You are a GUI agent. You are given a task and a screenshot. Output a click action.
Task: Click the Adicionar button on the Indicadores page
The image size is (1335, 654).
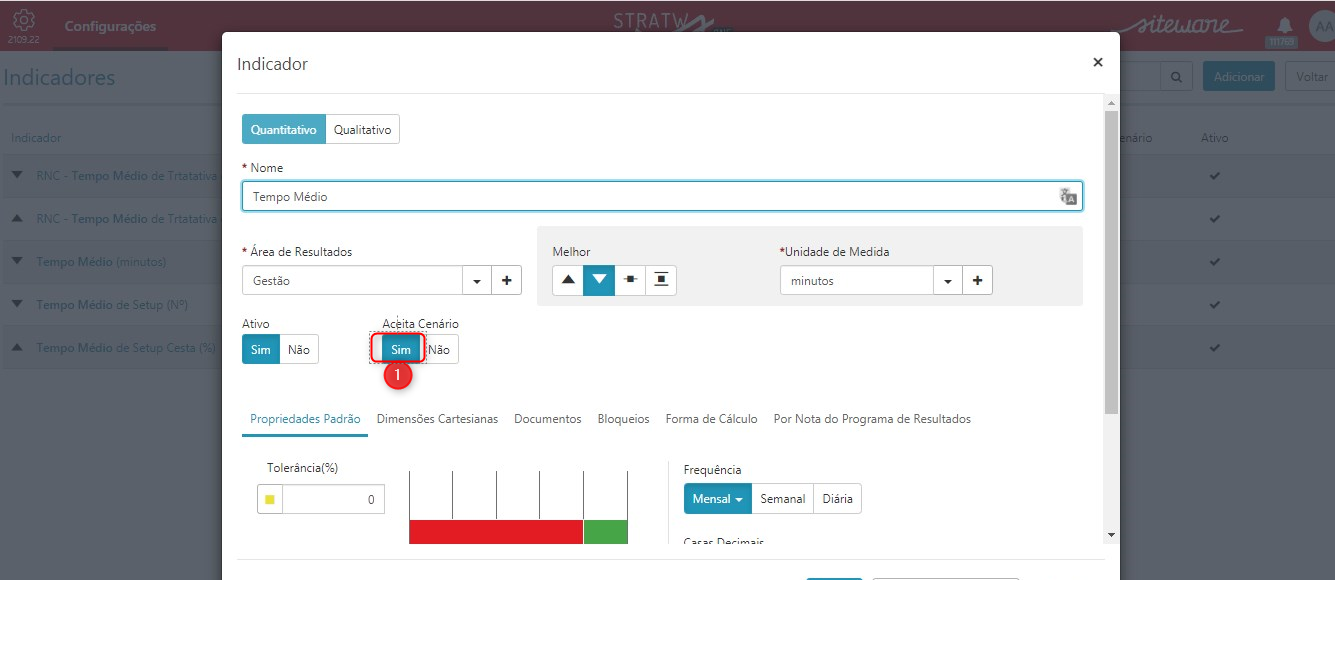tap(1239, 77)
